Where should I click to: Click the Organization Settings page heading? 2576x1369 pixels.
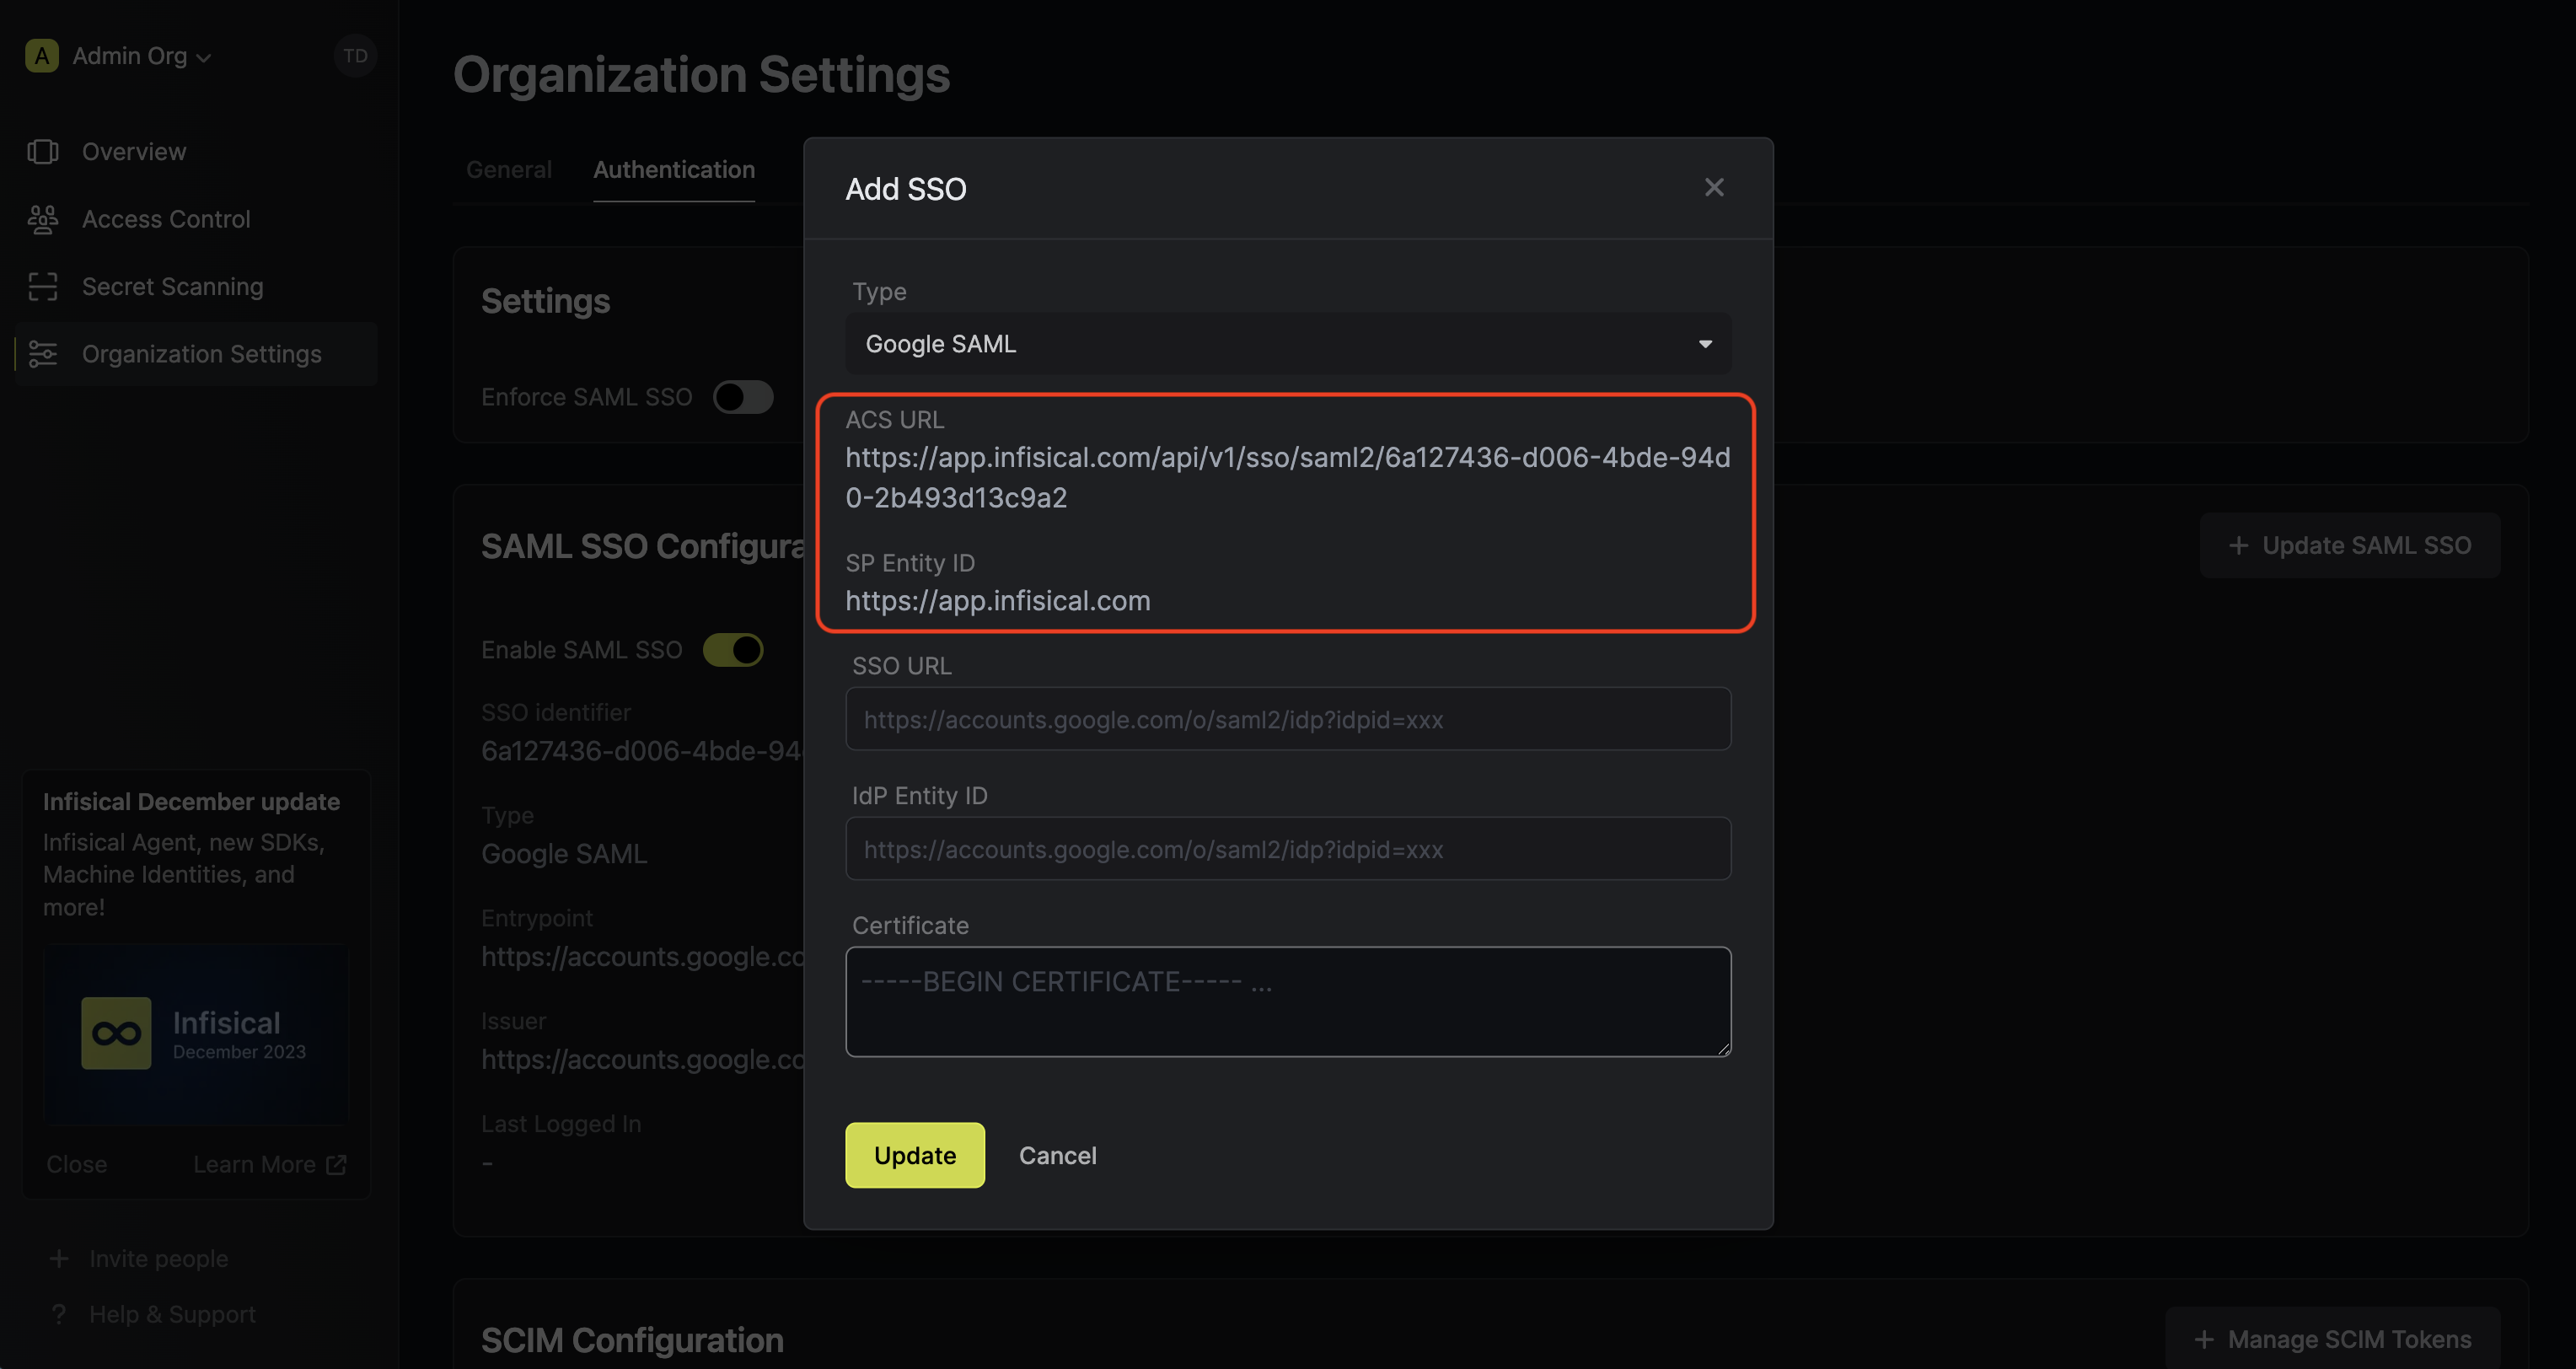pyautogui.click(x=701, y=75)
